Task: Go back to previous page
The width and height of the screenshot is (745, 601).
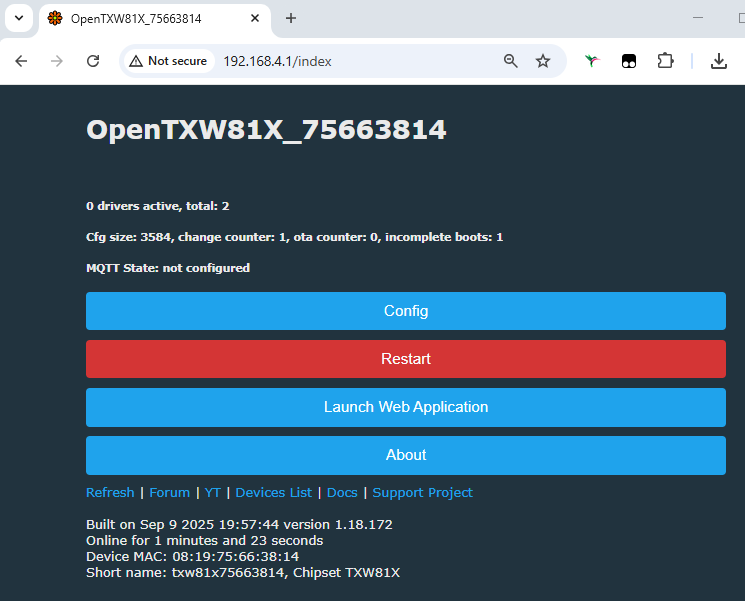Action: pos(21,61)
